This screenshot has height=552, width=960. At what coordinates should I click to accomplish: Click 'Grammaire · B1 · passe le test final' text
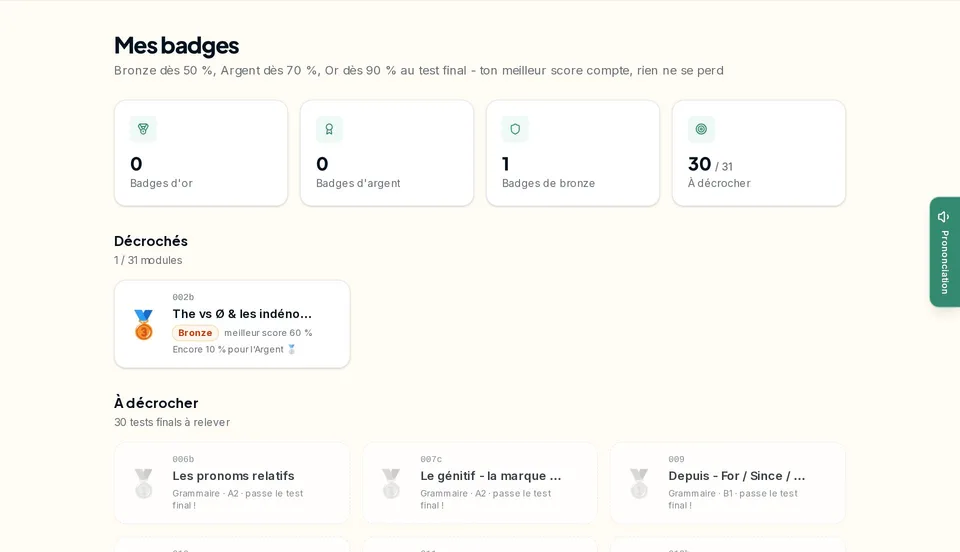click(733, 499)
